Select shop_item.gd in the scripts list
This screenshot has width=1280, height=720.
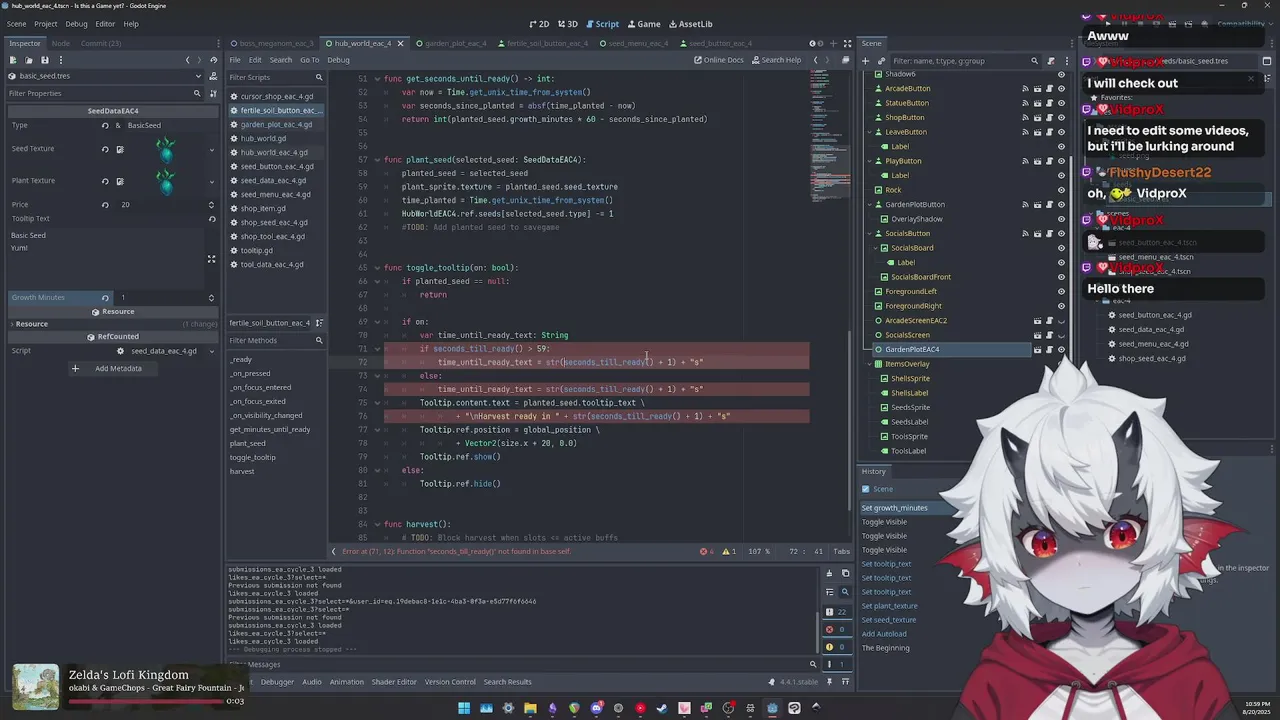[263, 208]
